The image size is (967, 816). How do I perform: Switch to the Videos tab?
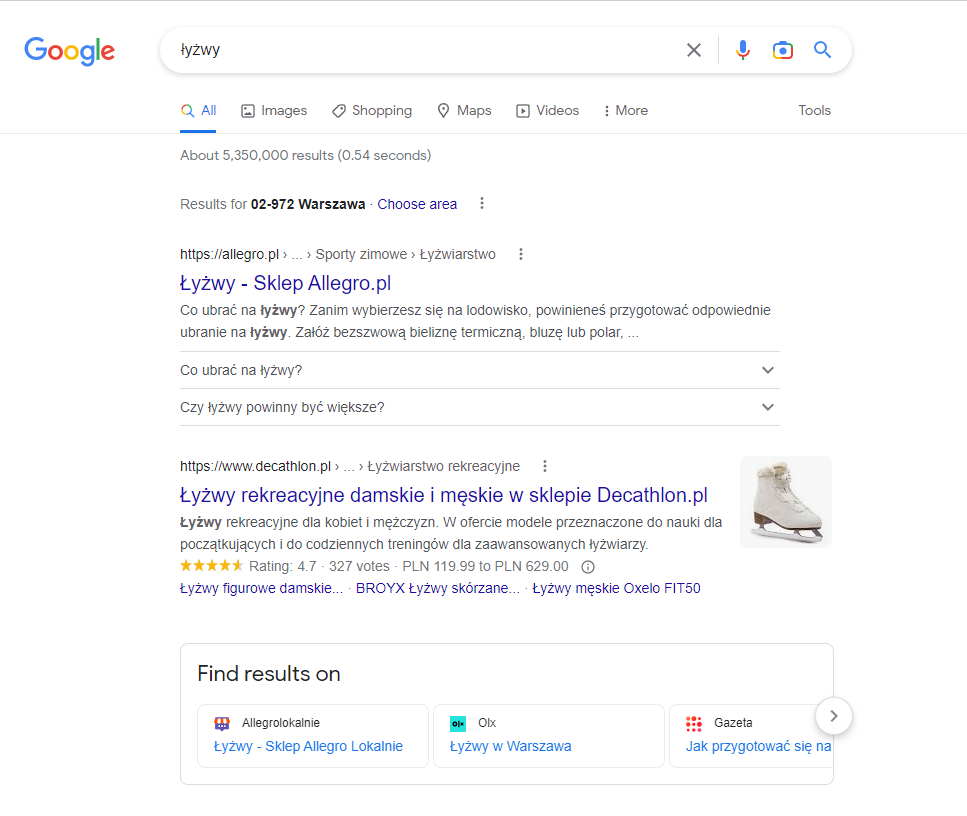548,110
